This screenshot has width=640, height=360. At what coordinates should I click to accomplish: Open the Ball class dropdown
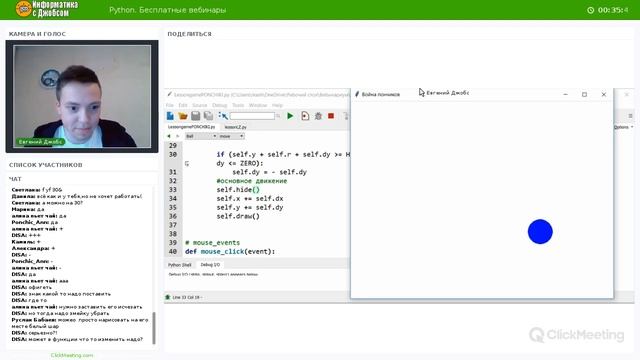click(x=201, y=136)
